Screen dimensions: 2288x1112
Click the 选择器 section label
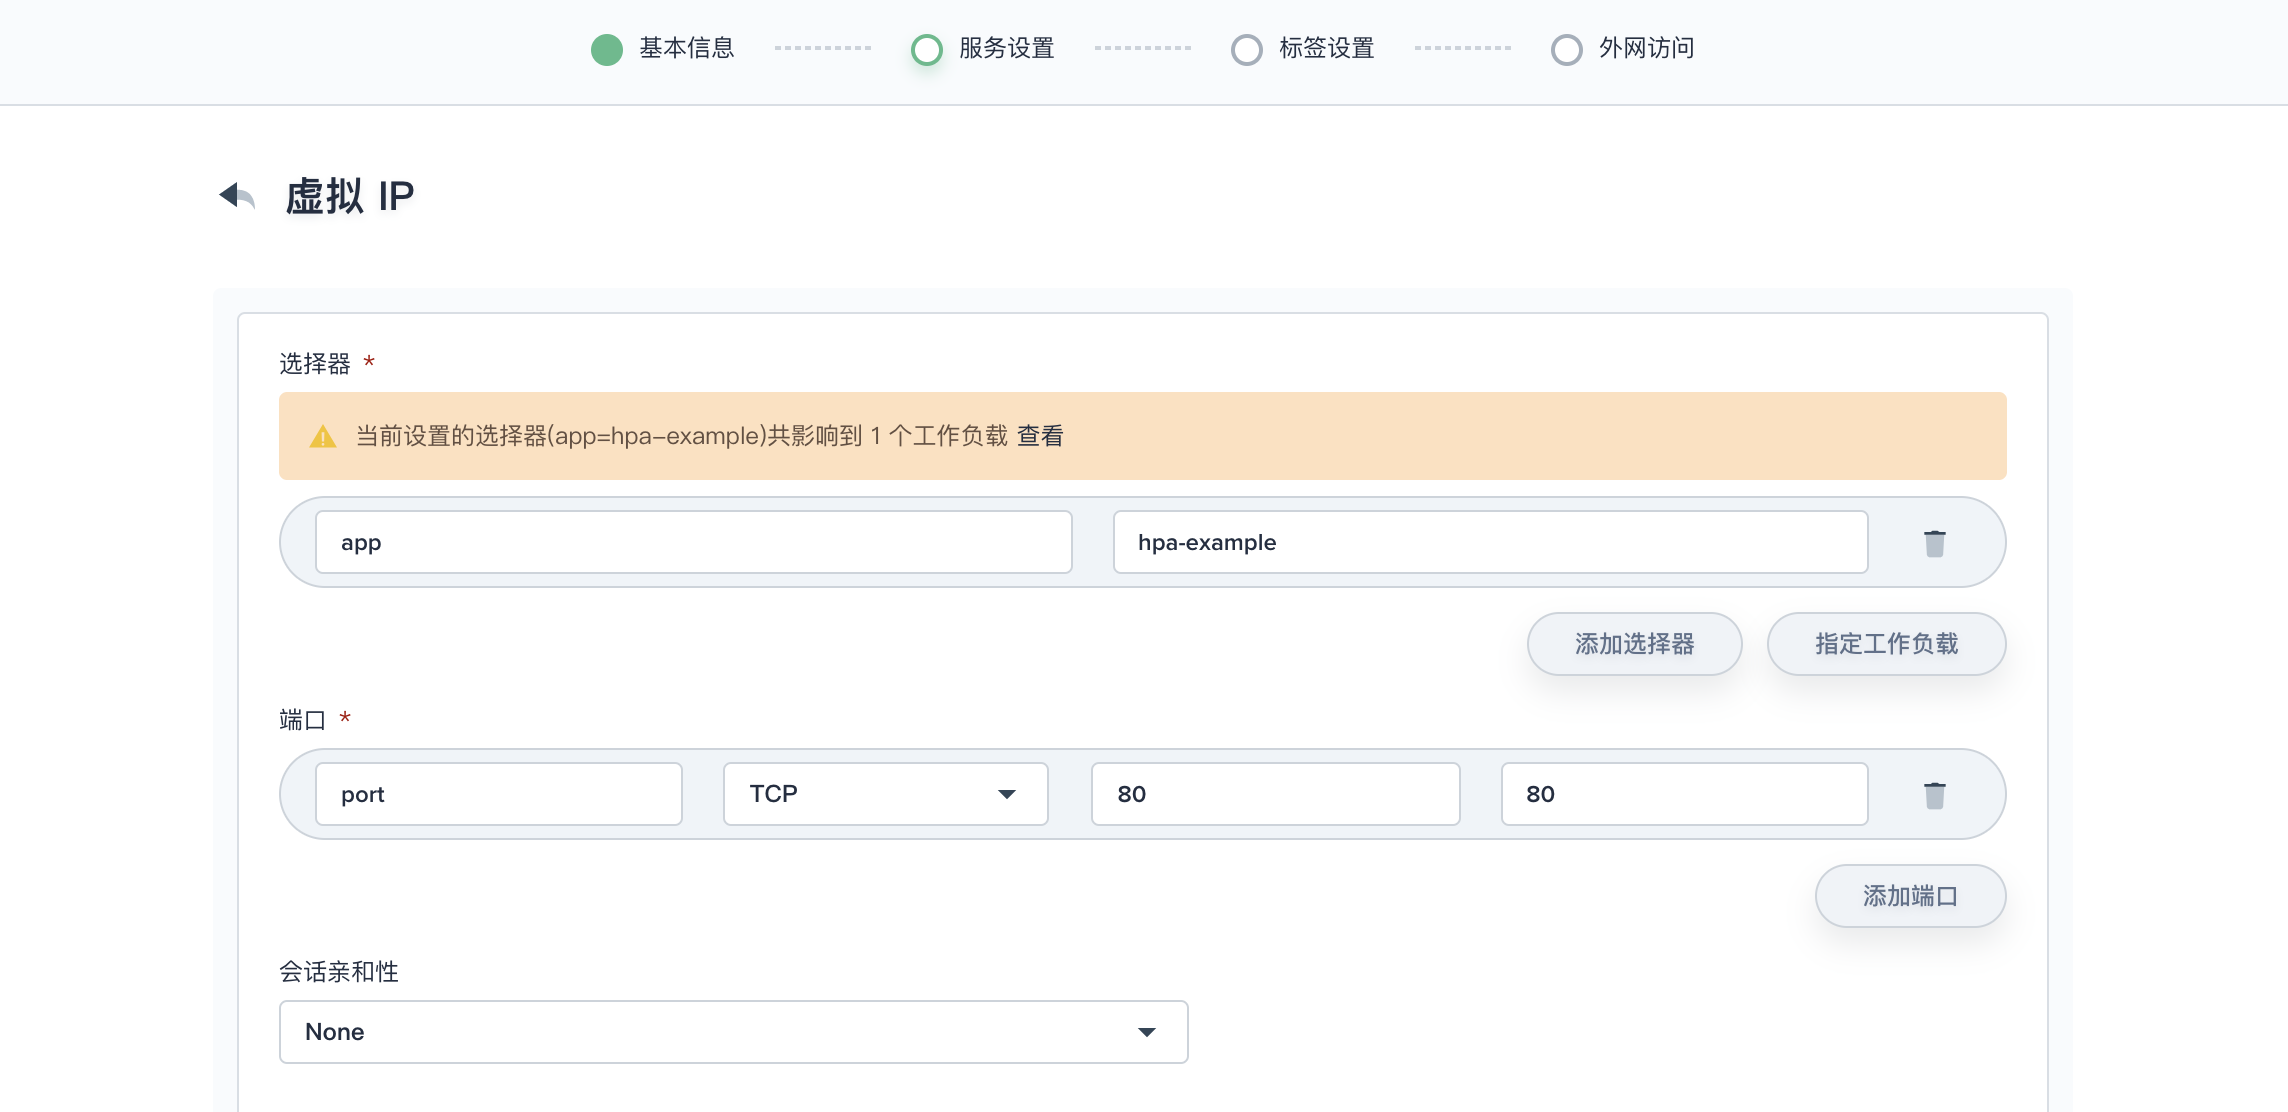[x=315, y=364]
